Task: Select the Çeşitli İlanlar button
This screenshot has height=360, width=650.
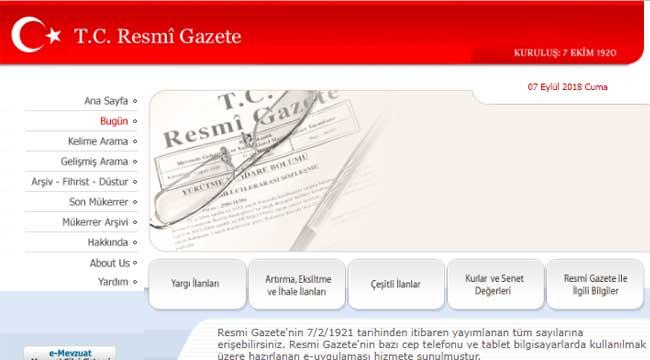Action: (396, 284)
